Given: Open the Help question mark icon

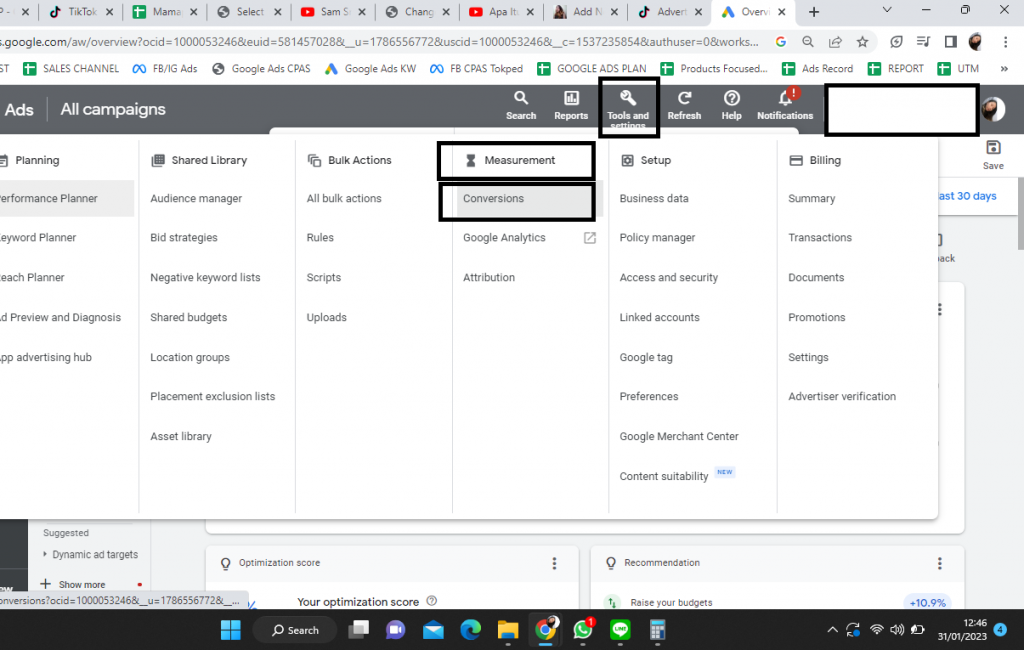Looking at the screenshot, I should pyautogui.click(x=731, y=100).
